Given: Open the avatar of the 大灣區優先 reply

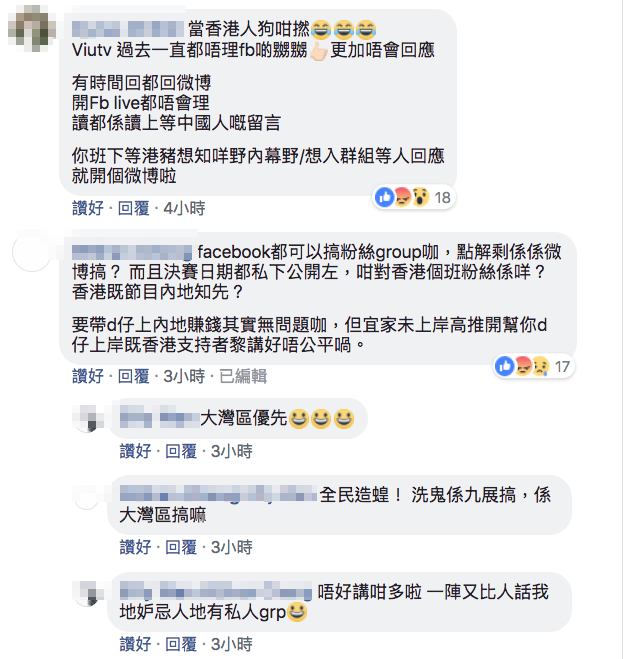Looking at the screenshot, I should pos(88,419).
